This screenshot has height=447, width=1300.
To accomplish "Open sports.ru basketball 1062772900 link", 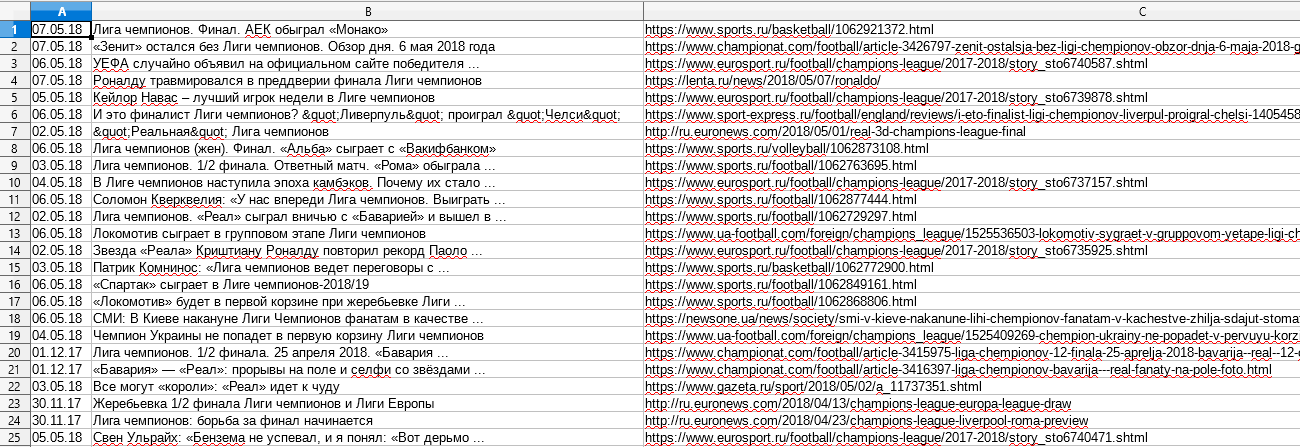I will pos(789,268).
